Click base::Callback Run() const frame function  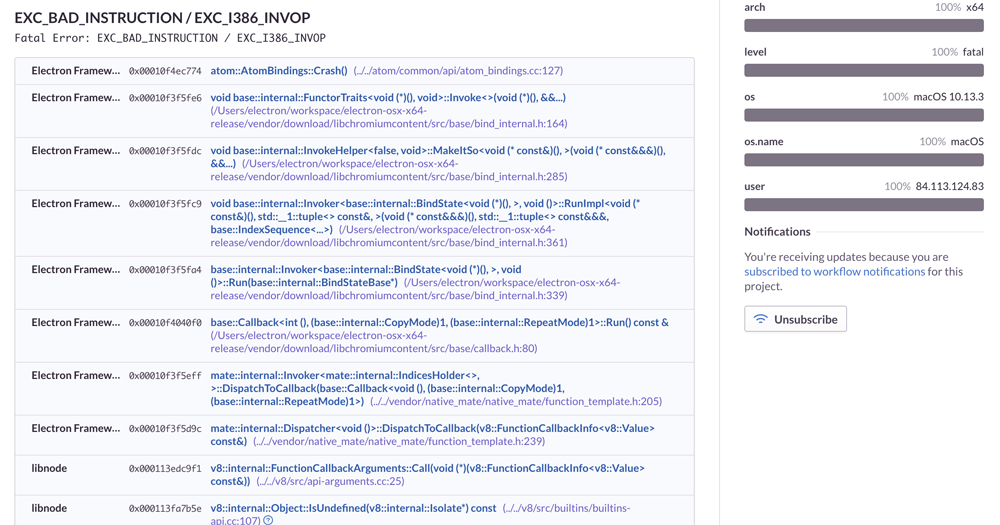click(439, 322)
